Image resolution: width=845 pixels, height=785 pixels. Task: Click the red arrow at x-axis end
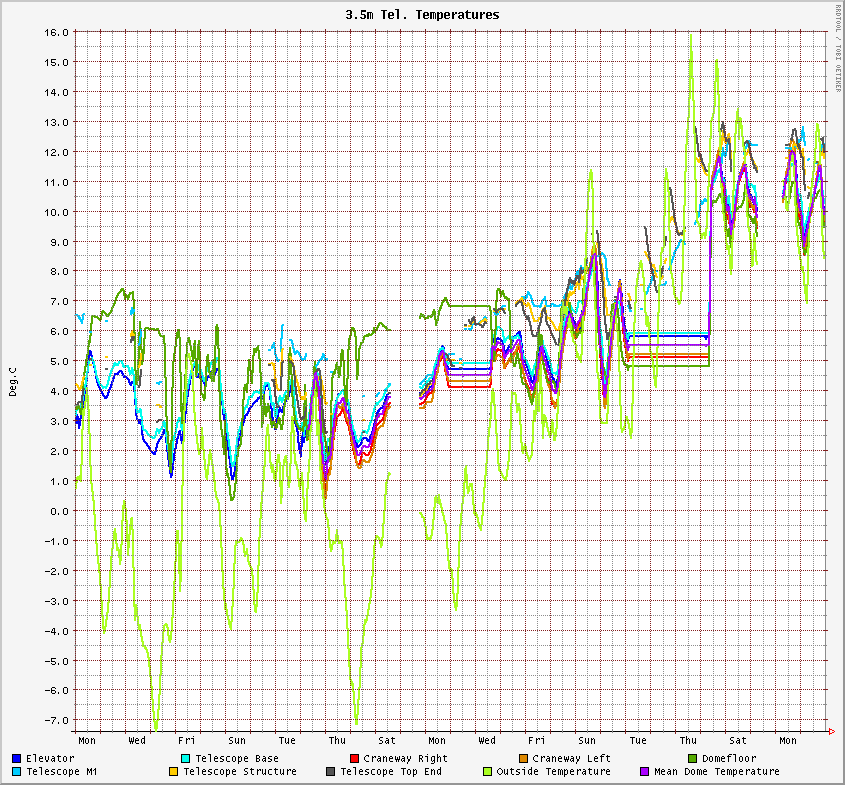pos(831,732)
